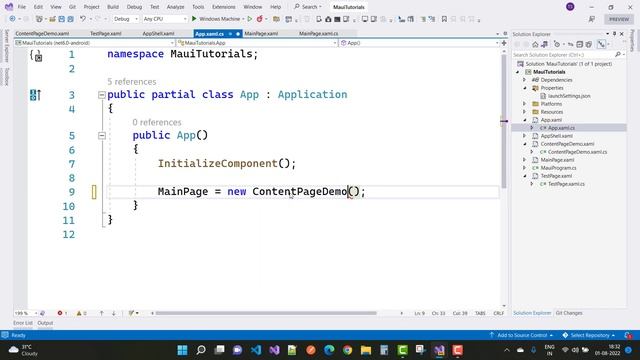Switch to MainPage.xaml tab
The width and height of the screenshot is (640, 360).
click(x=261, y=33)
